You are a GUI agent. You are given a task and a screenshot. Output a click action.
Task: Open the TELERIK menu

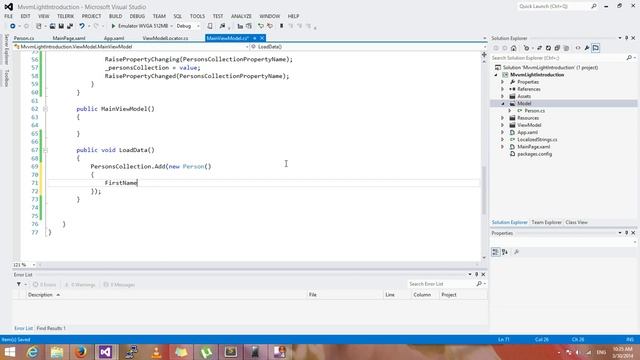point(65,16)
